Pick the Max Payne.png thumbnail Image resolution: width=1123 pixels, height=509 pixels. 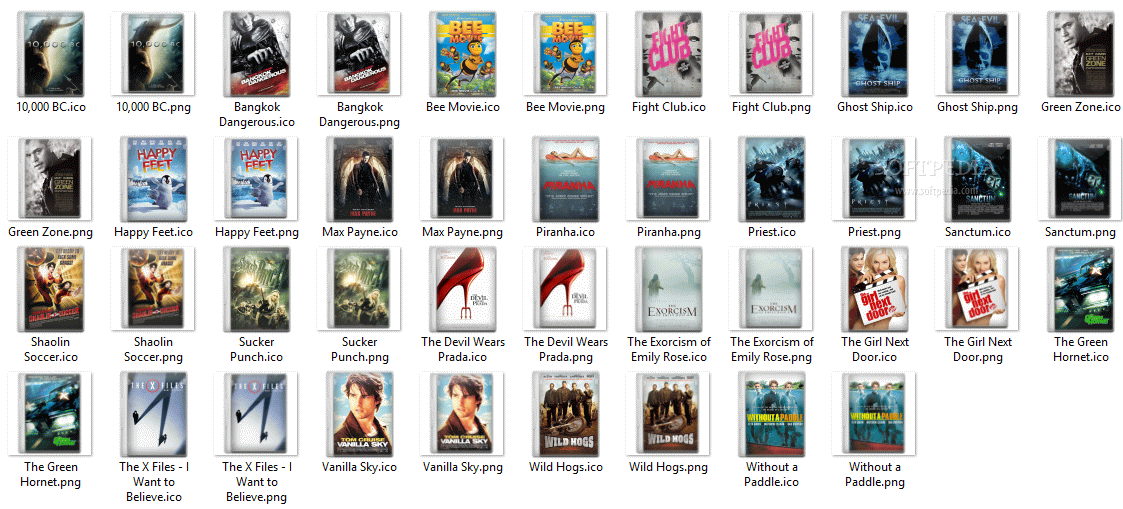pos(462,179)
